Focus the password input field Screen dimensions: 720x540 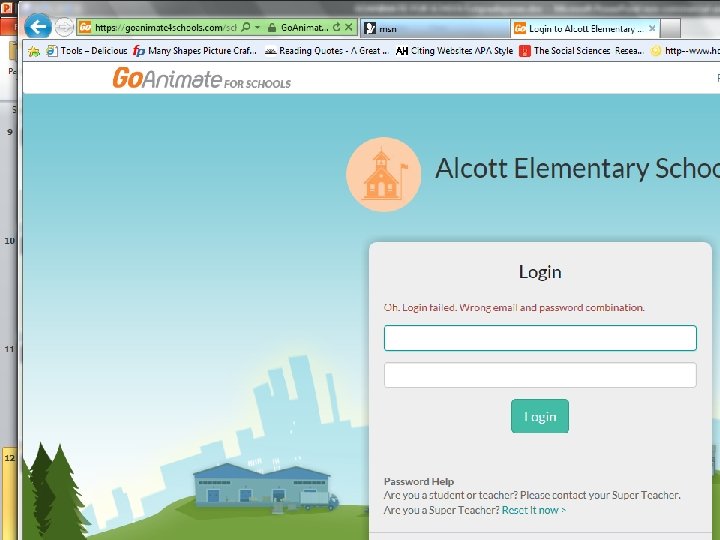(x=540, y=375)
